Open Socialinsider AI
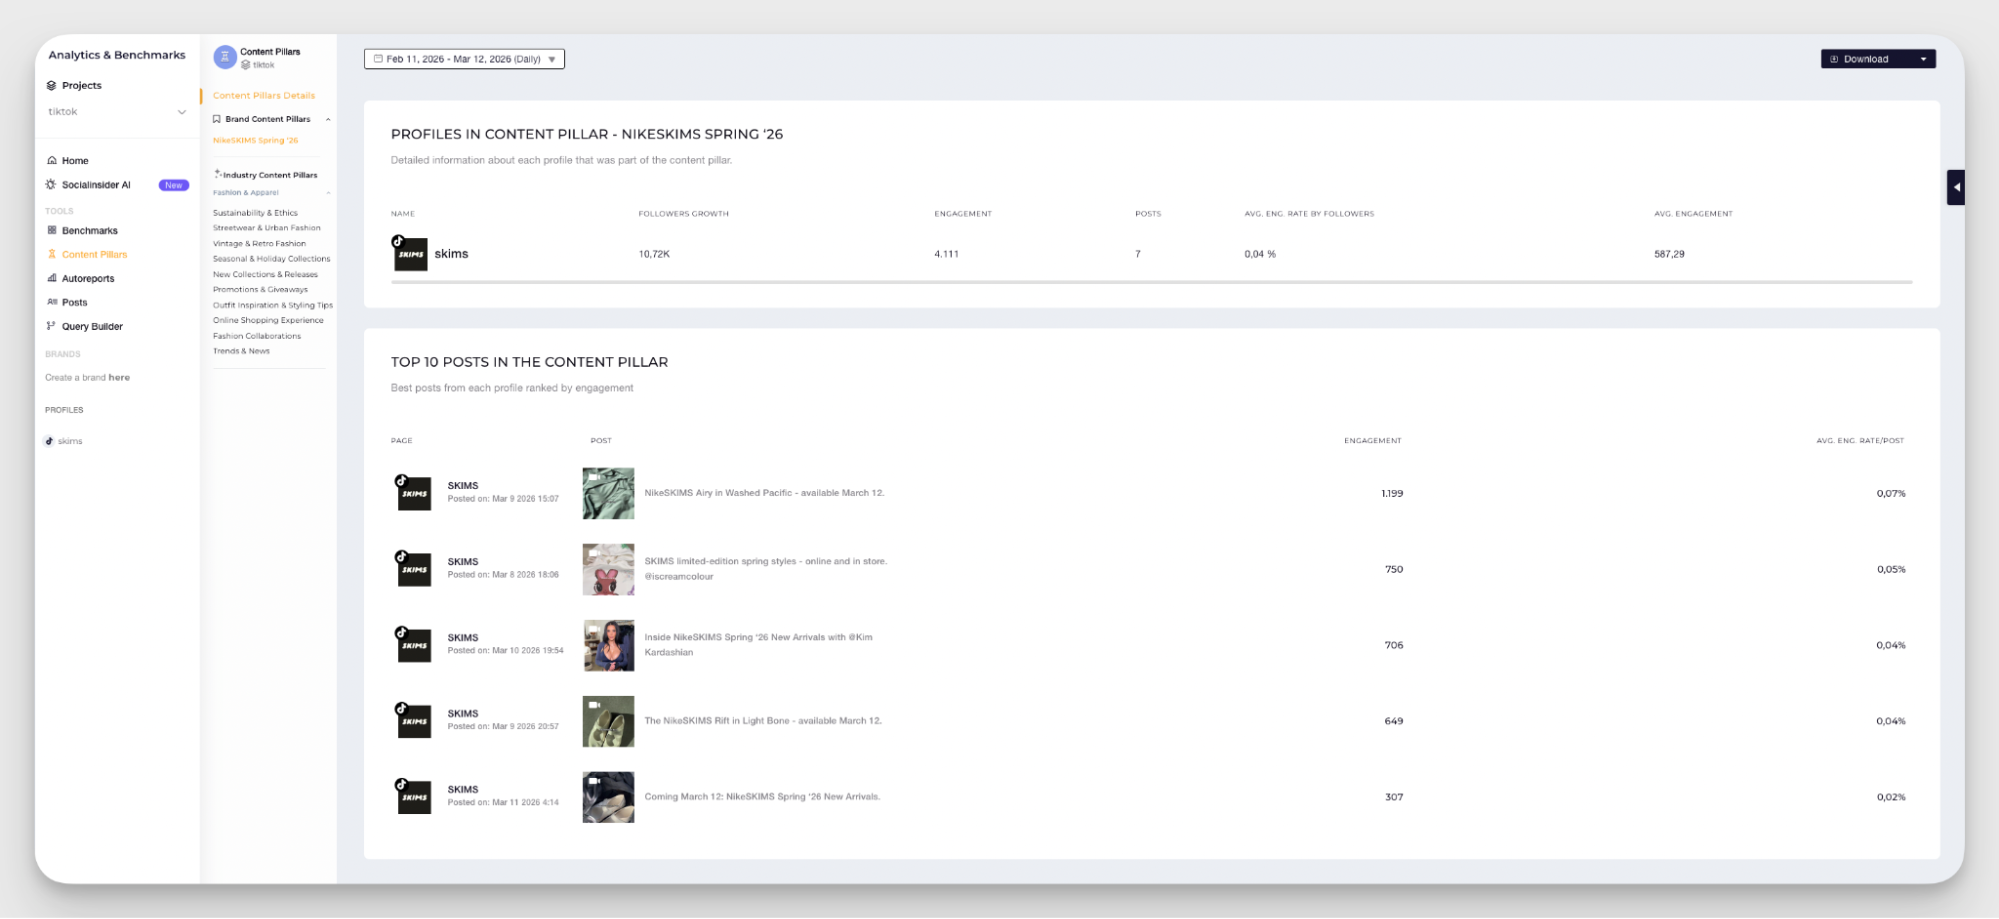1999x919 pixels. [x=96, y=184]
